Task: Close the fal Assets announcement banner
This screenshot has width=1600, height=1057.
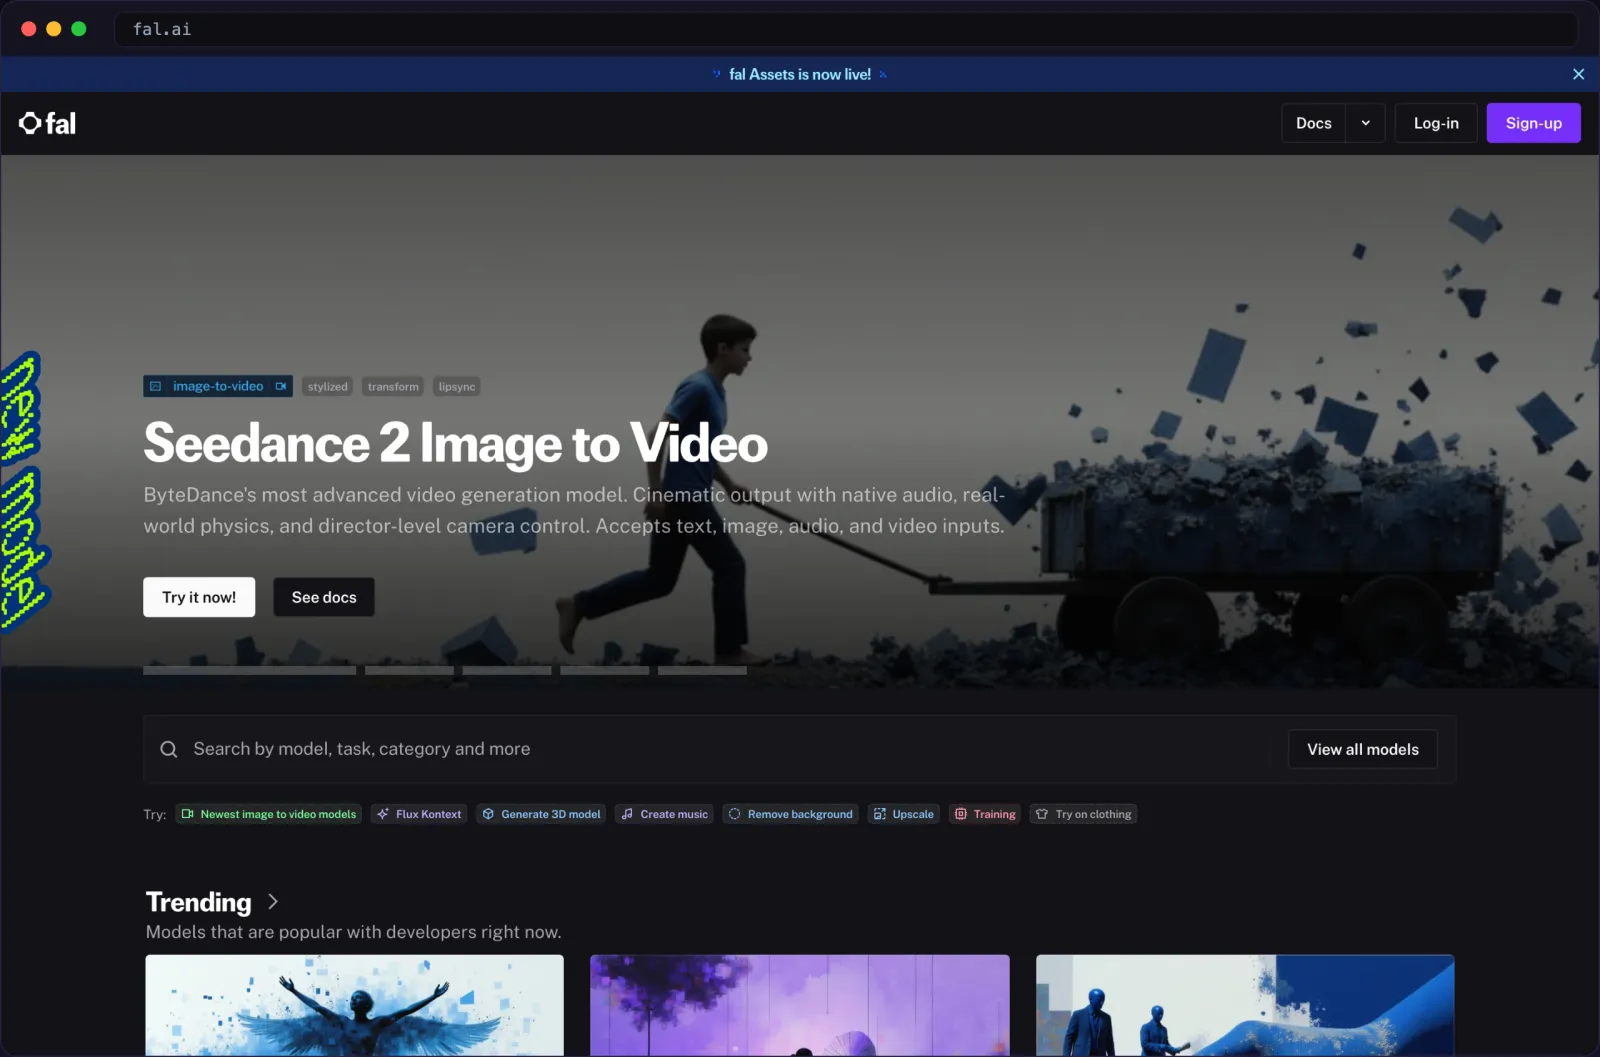Action: [1578, 74]
